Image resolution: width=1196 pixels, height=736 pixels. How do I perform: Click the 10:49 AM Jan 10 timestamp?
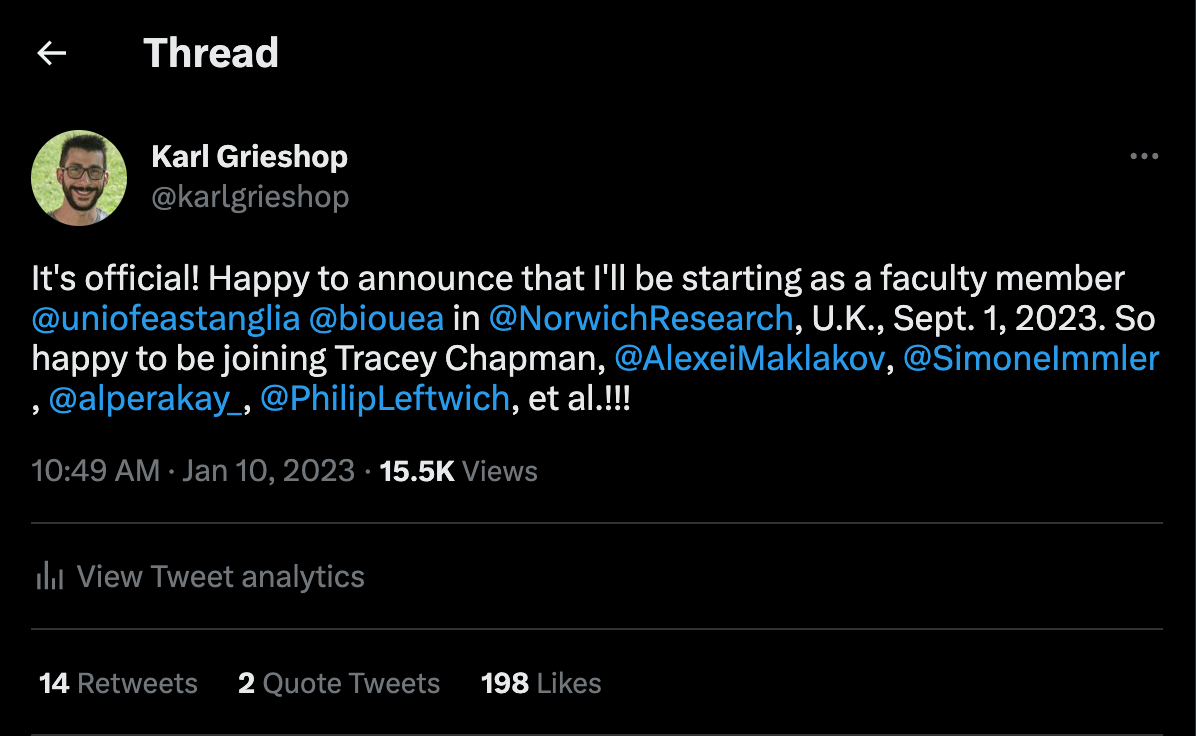pos(193,471)
